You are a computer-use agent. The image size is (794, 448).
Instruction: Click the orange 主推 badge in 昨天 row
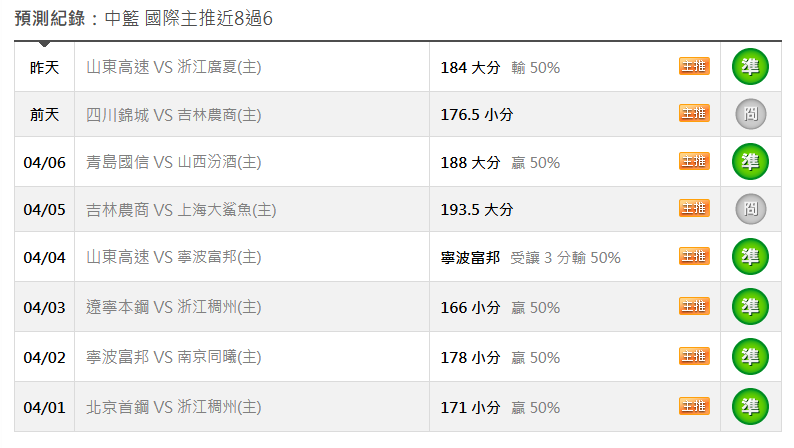[x=694, y=66]
